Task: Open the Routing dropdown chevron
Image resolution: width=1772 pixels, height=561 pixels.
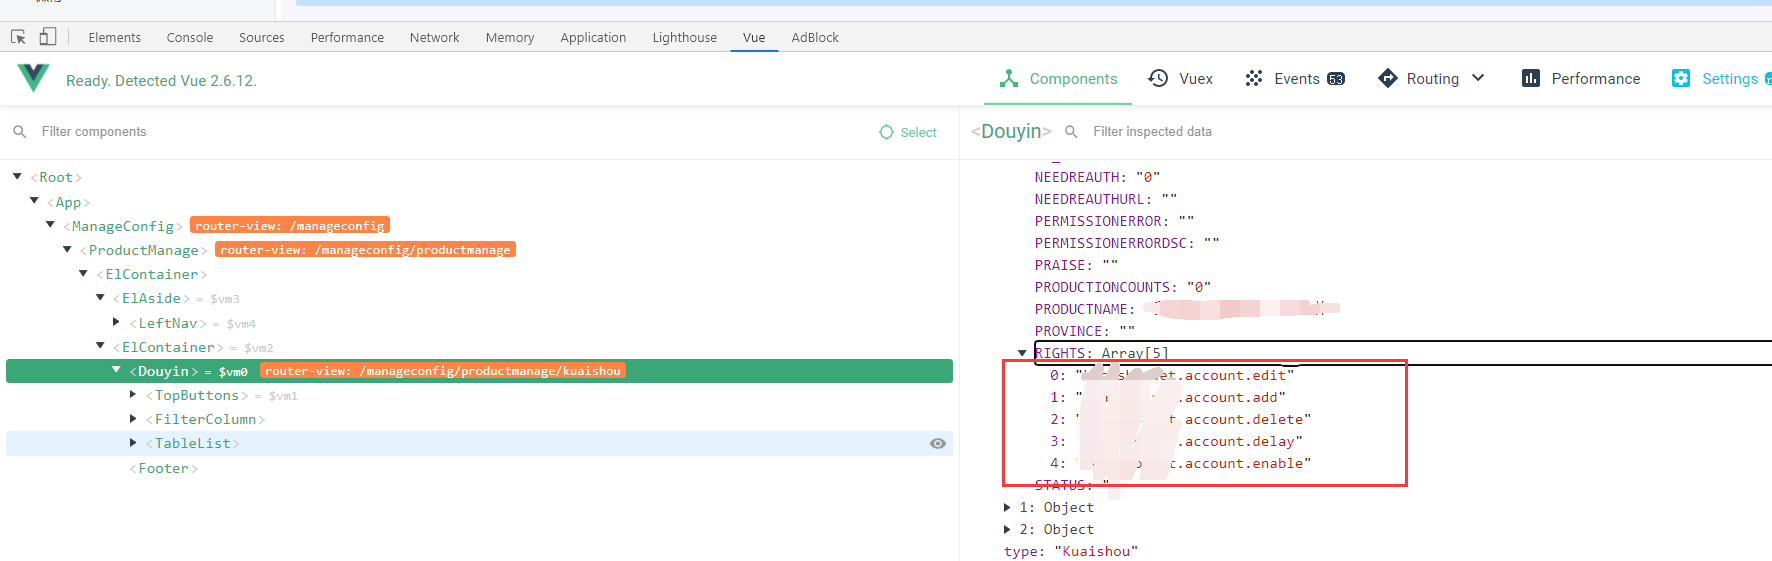Action: pyautogui.click(x=1478, y=78)
